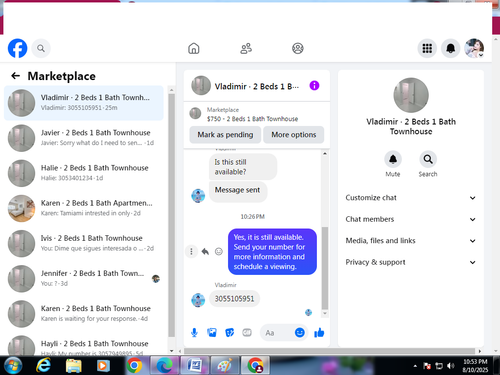Expand the Customize chat section

[411, 198]
